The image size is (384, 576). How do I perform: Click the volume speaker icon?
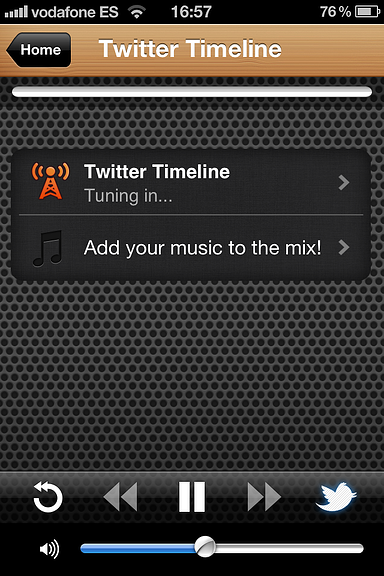coord(49,549)
